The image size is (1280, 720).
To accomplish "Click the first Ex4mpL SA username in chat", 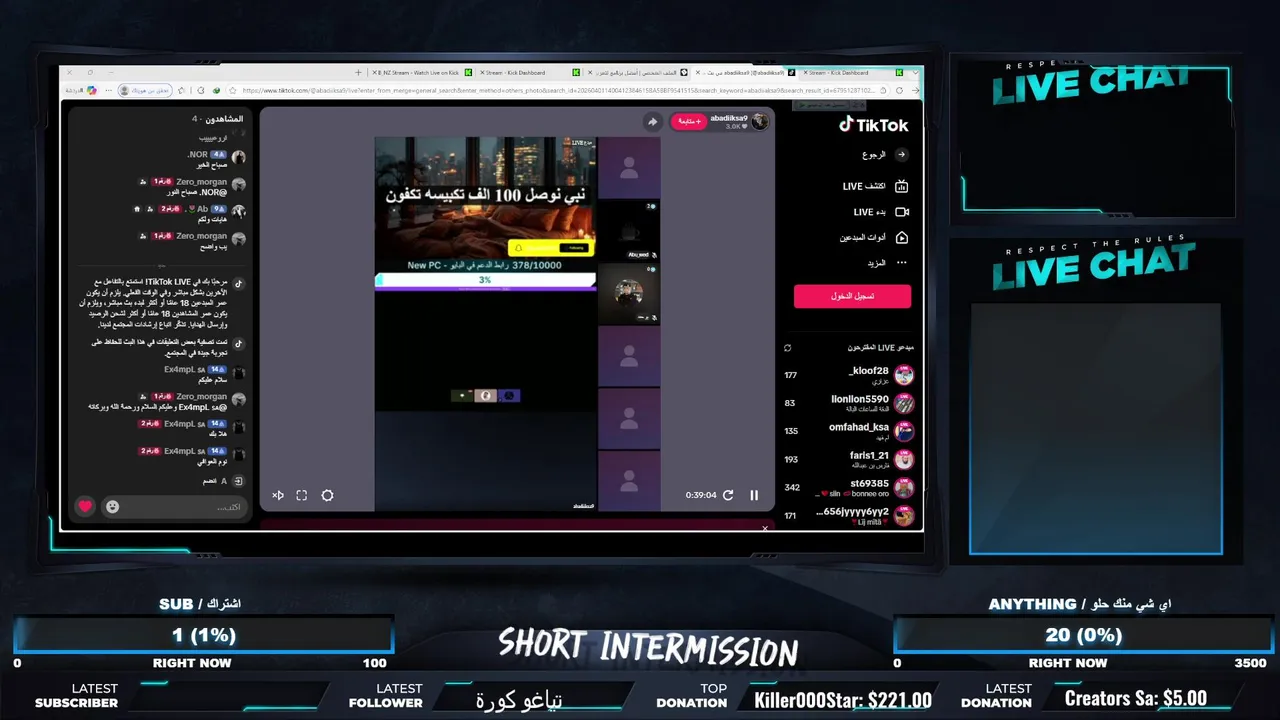I will click(184, 370).
